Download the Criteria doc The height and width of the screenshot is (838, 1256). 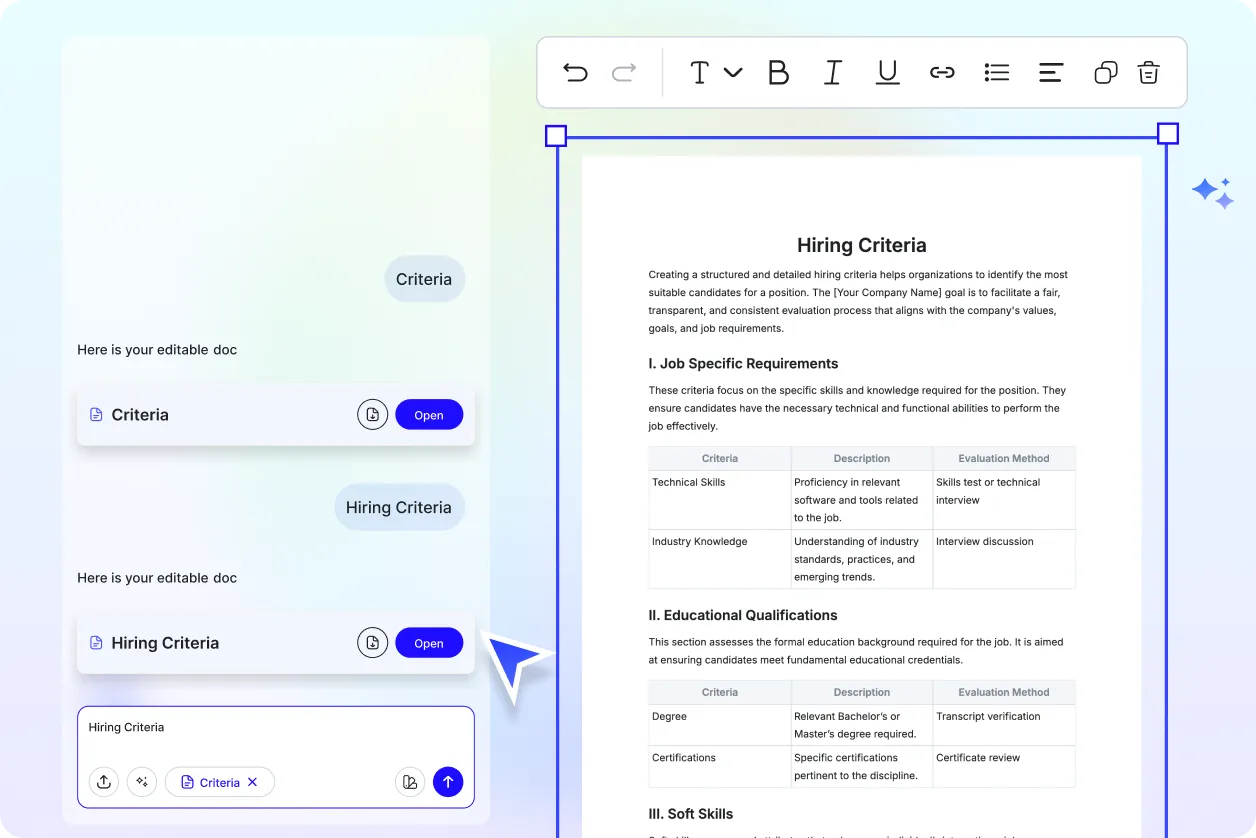[x=372, y=415]
